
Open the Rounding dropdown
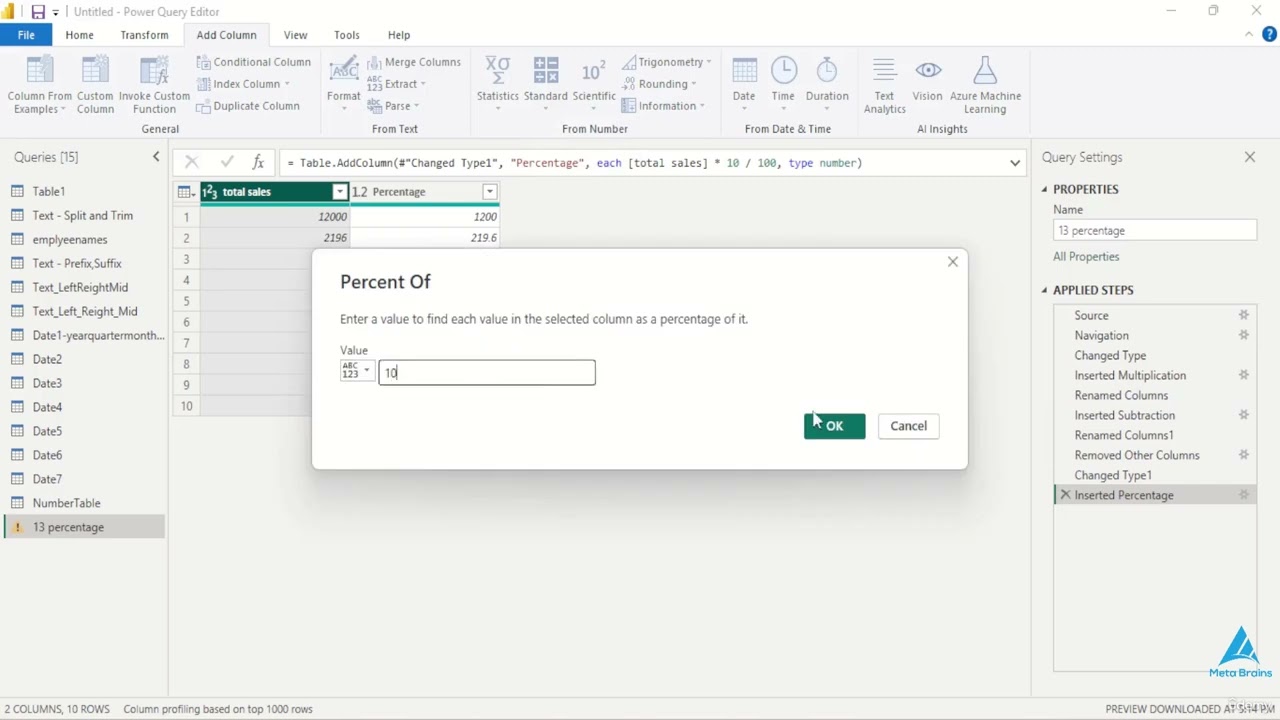pos(659,84)
